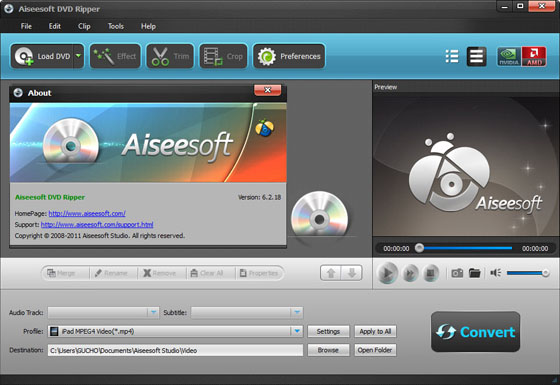Click the Open Folder button
Viewport: 560px width, 385px height.
pyautogui.click(x=375, y=350)
